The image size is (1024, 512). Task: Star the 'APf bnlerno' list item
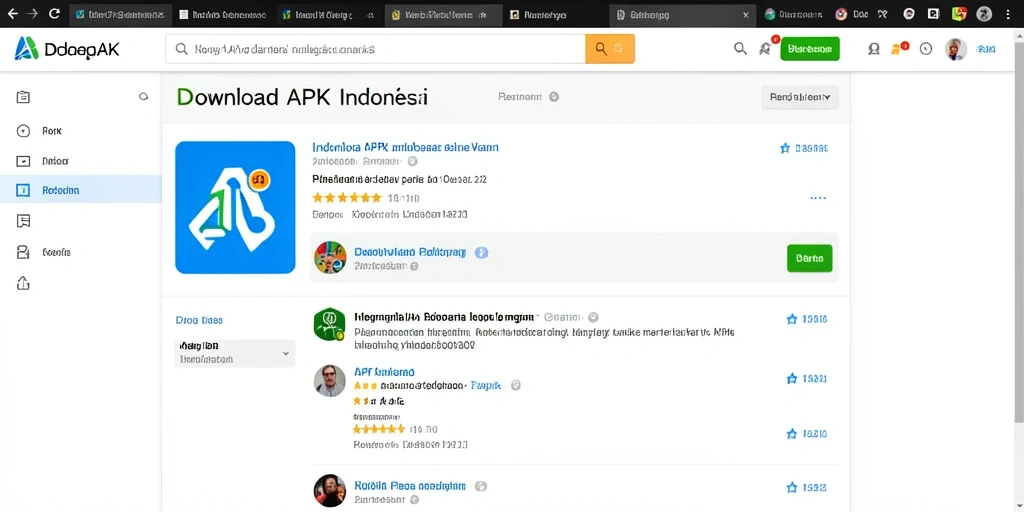pos(792,378)
